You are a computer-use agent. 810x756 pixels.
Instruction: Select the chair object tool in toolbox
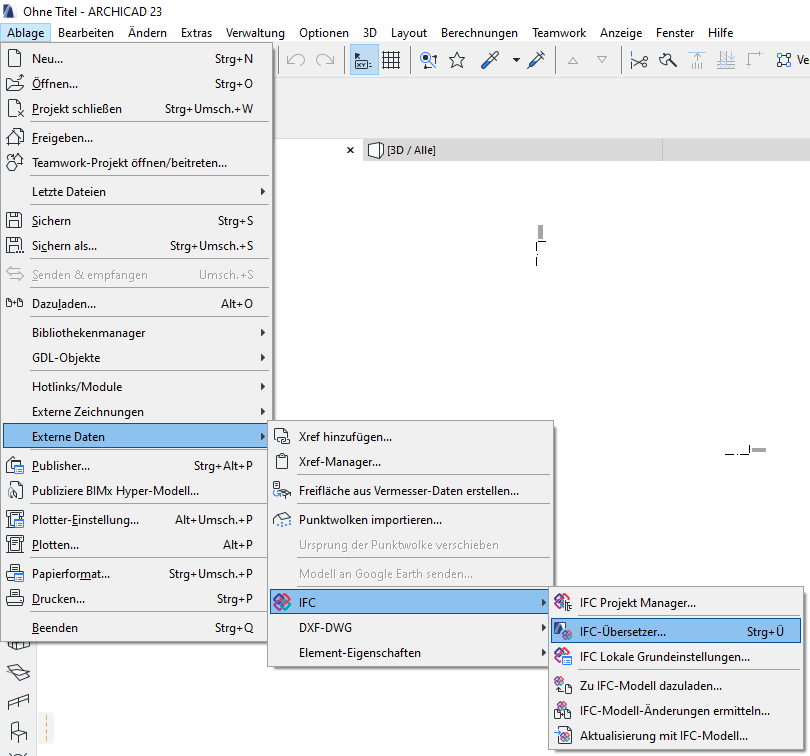18,732
